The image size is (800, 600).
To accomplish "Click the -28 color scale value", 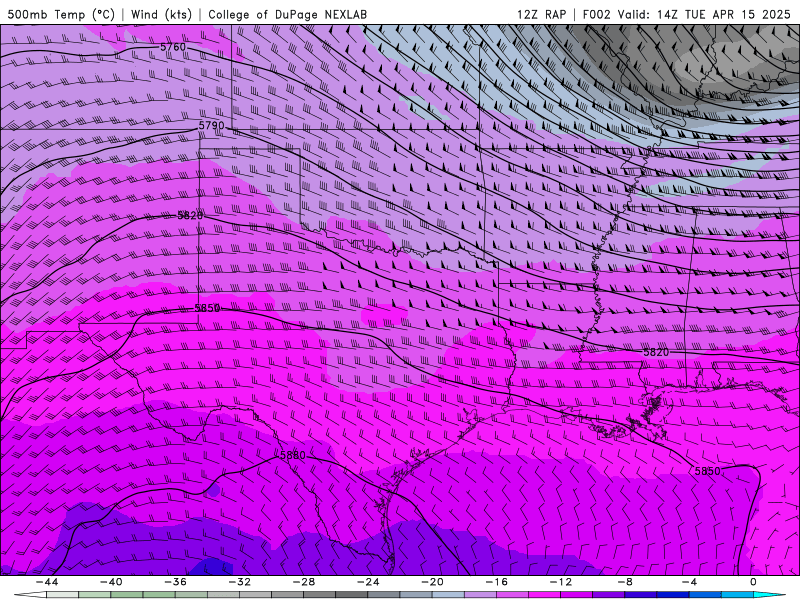I will 304,582.
